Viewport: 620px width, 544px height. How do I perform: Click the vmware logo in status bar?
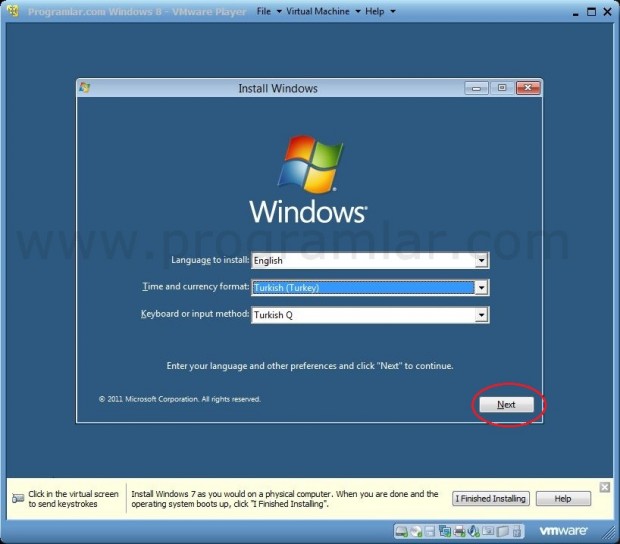pyautogui.click(x=563, y=531)
